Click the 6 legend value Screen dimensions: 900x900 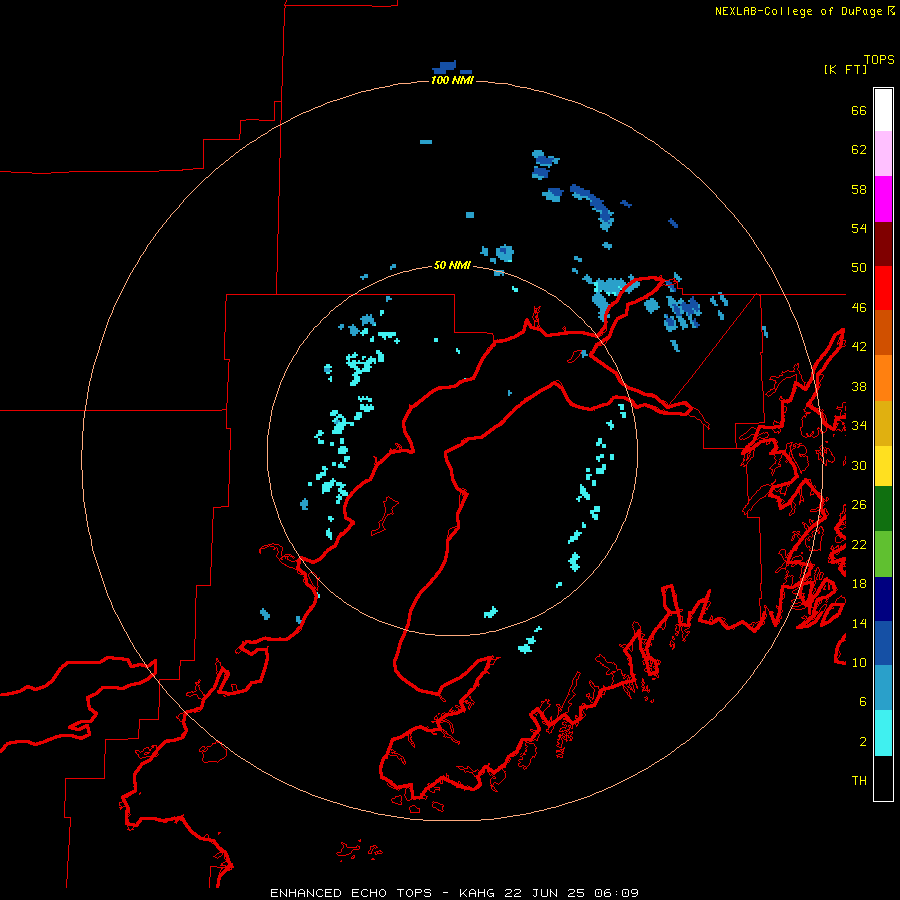click(x=863, y=702)
